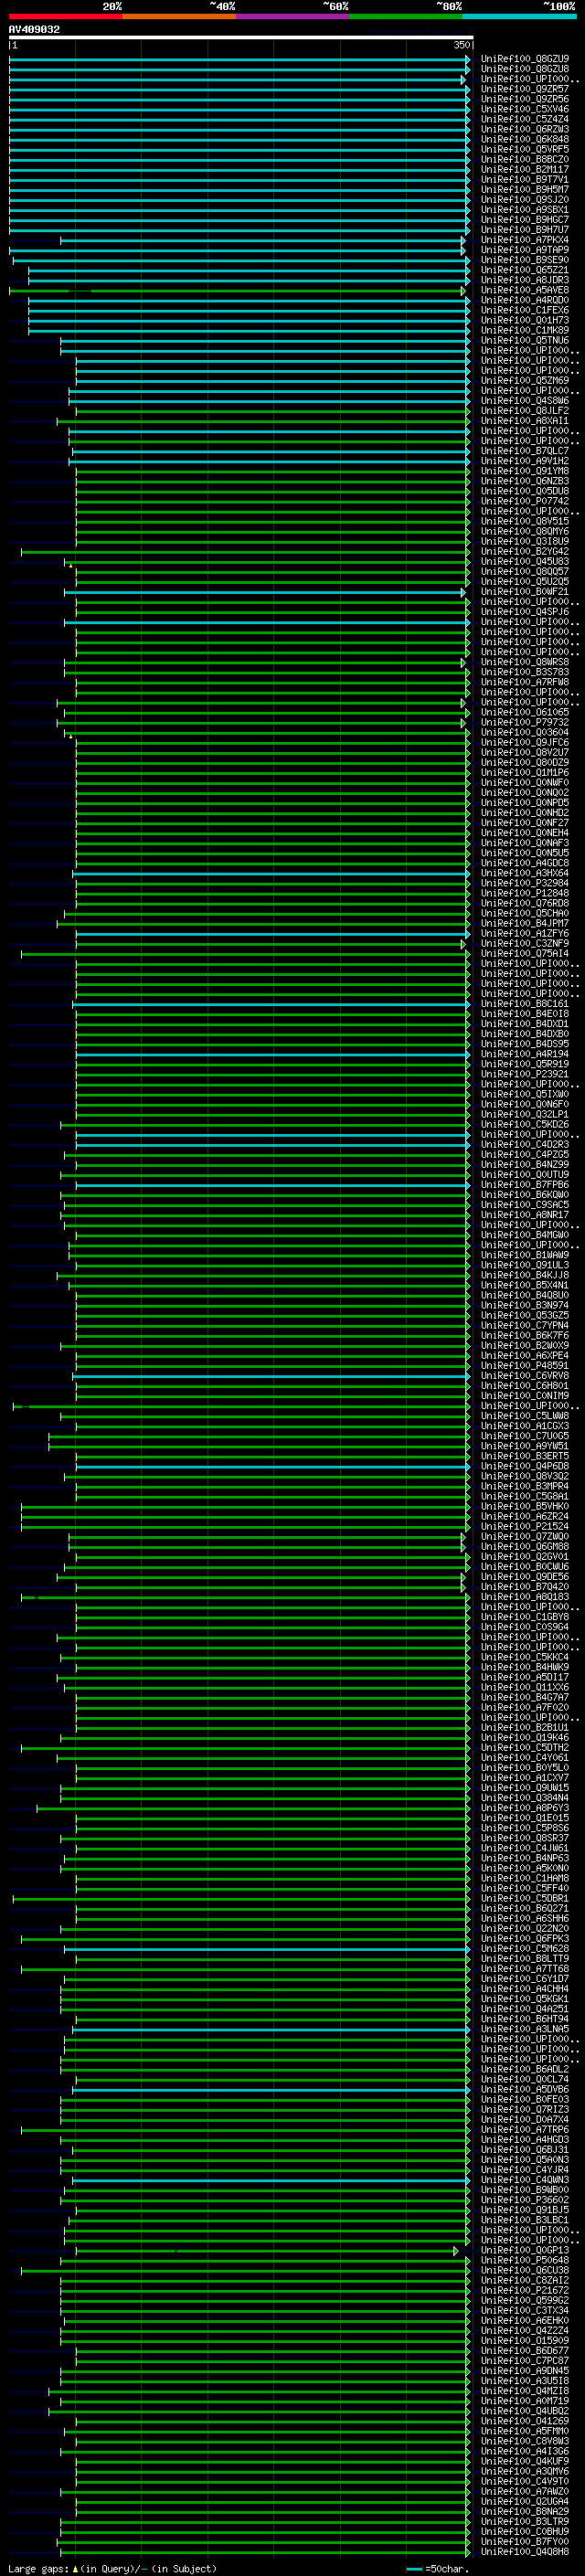Click UniRef100_Q4SPJ6 label
Image resolution: width=585 pixels, height=2576 pixels.
coord(524,612)
